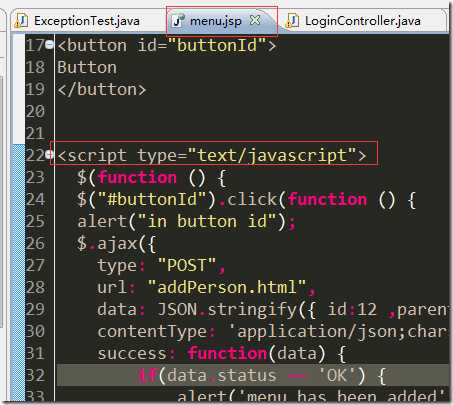
Task: Place cursor on 'Button' text at line 18
Action: [87, 67]
